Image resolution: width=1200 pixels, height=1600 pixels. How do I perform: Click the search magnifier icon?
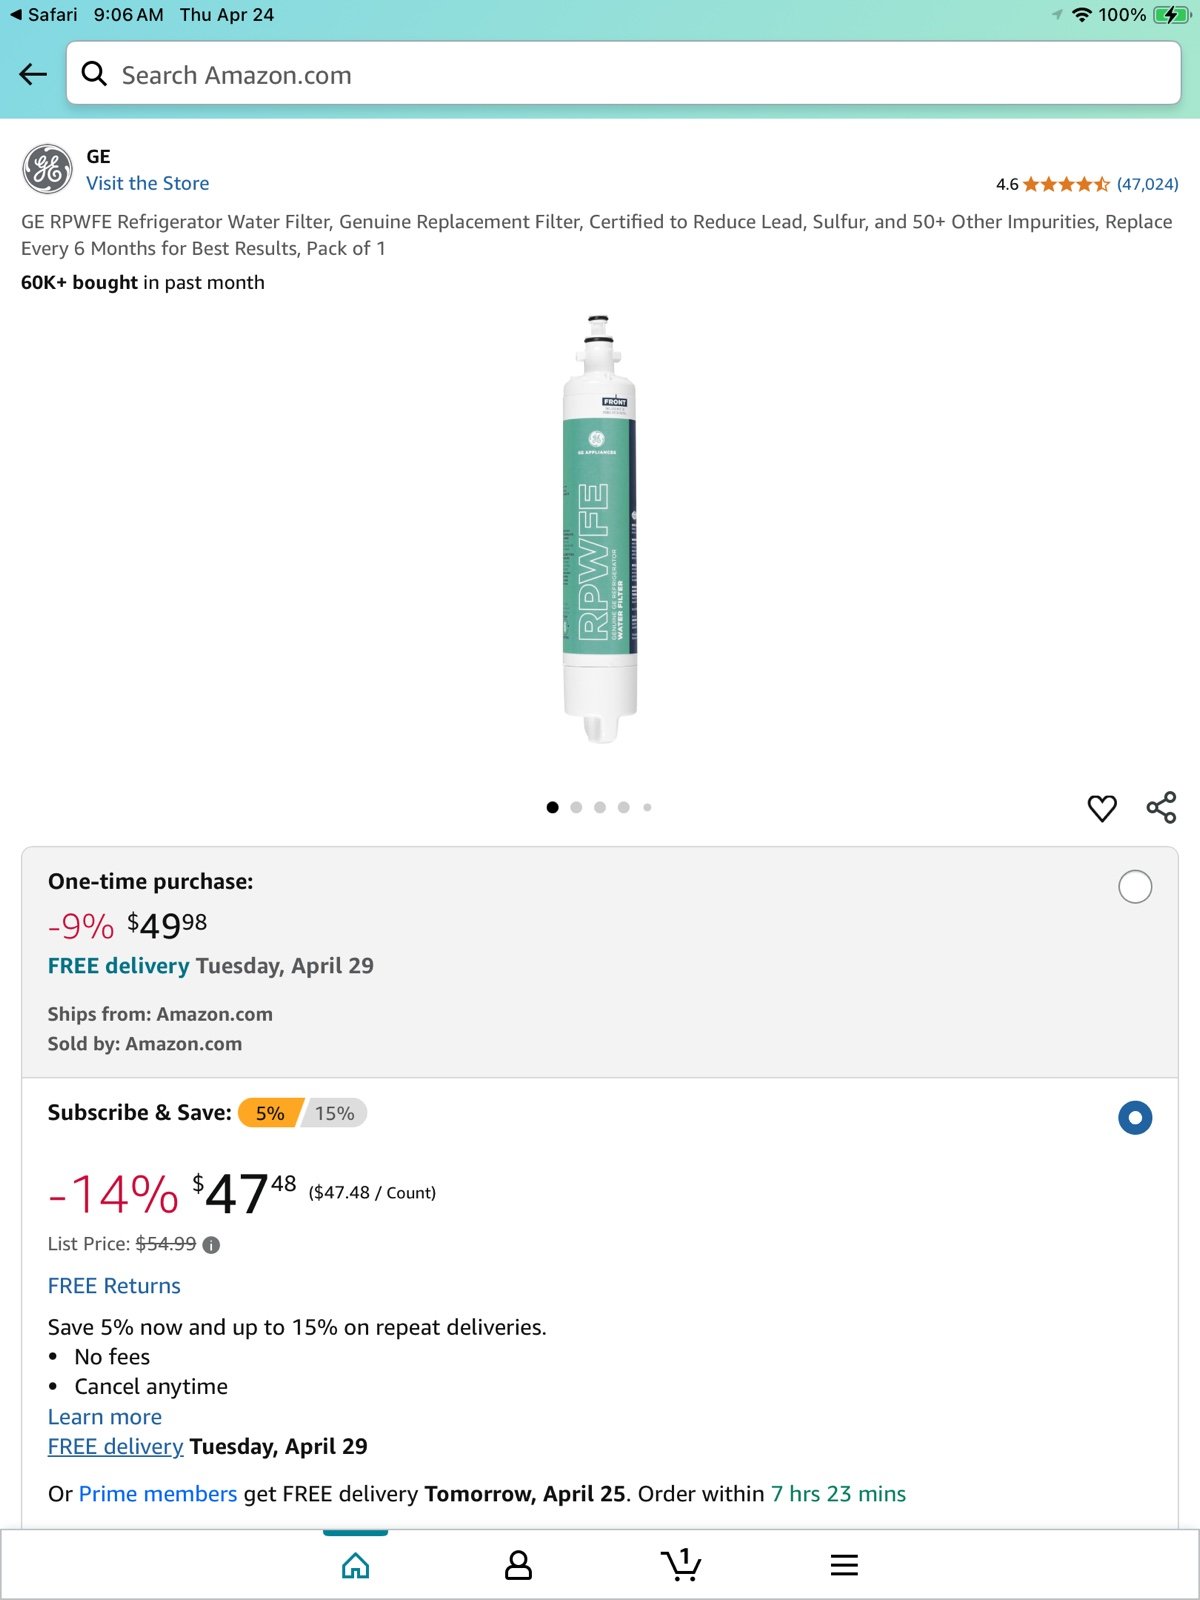click(94, 74)
